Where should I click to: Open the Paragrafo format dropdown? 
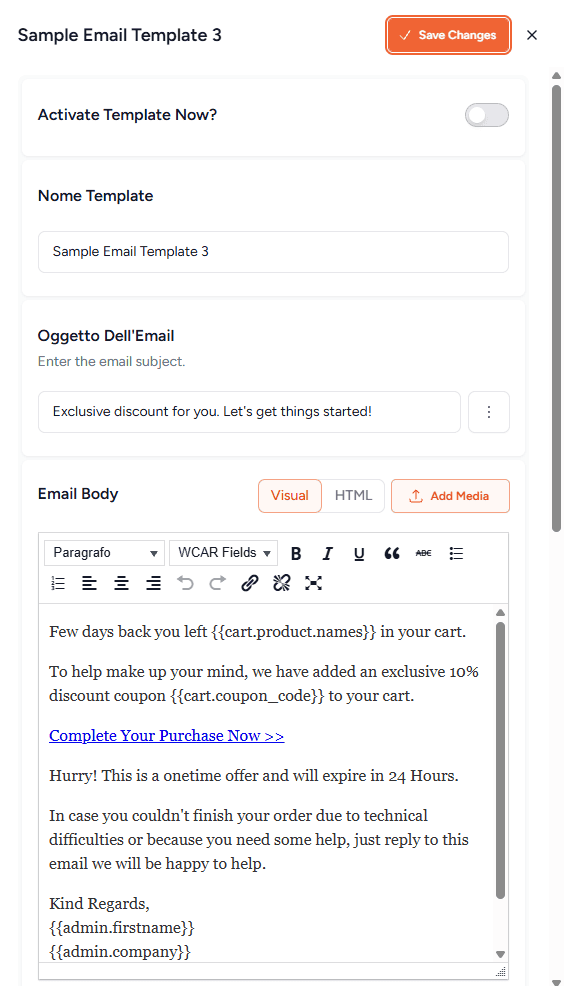click(104, 553)
